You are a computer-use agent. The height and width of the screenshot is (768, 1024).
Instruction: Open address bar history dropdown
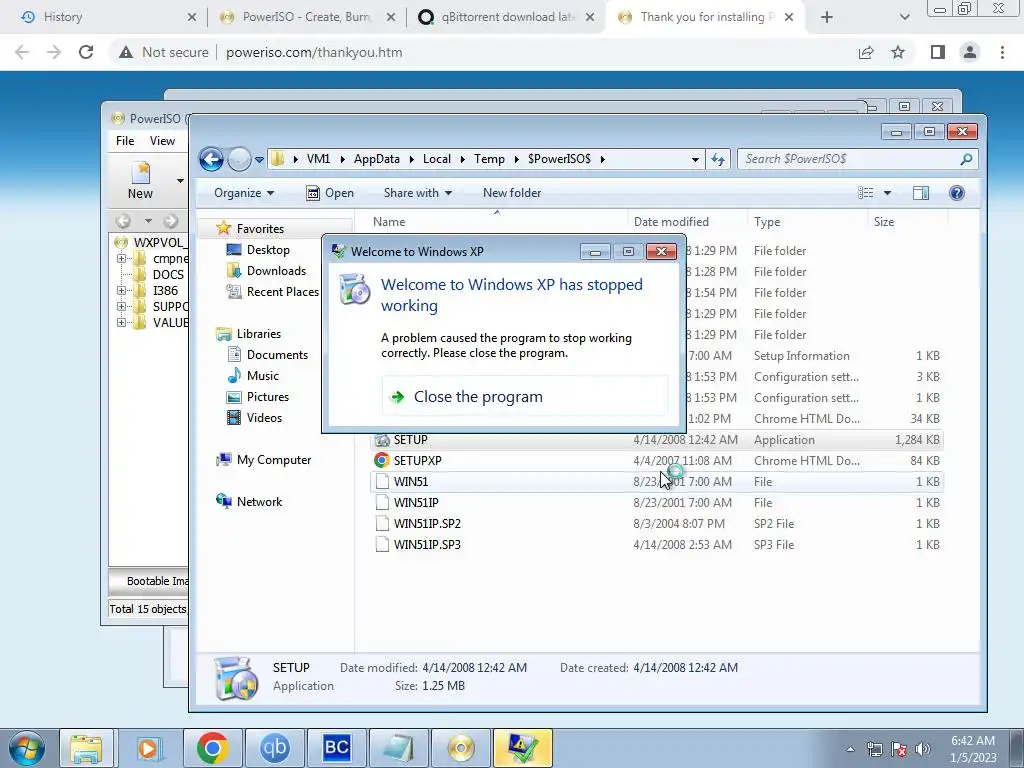coord(695,159)
